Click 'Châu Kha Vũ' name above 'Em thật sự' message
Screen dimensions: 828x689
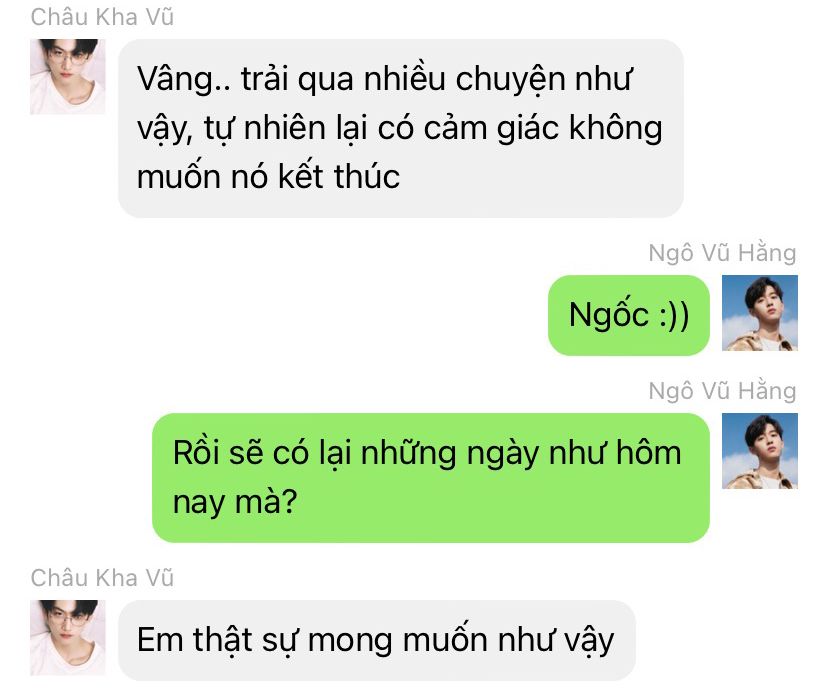click(102, 578)
